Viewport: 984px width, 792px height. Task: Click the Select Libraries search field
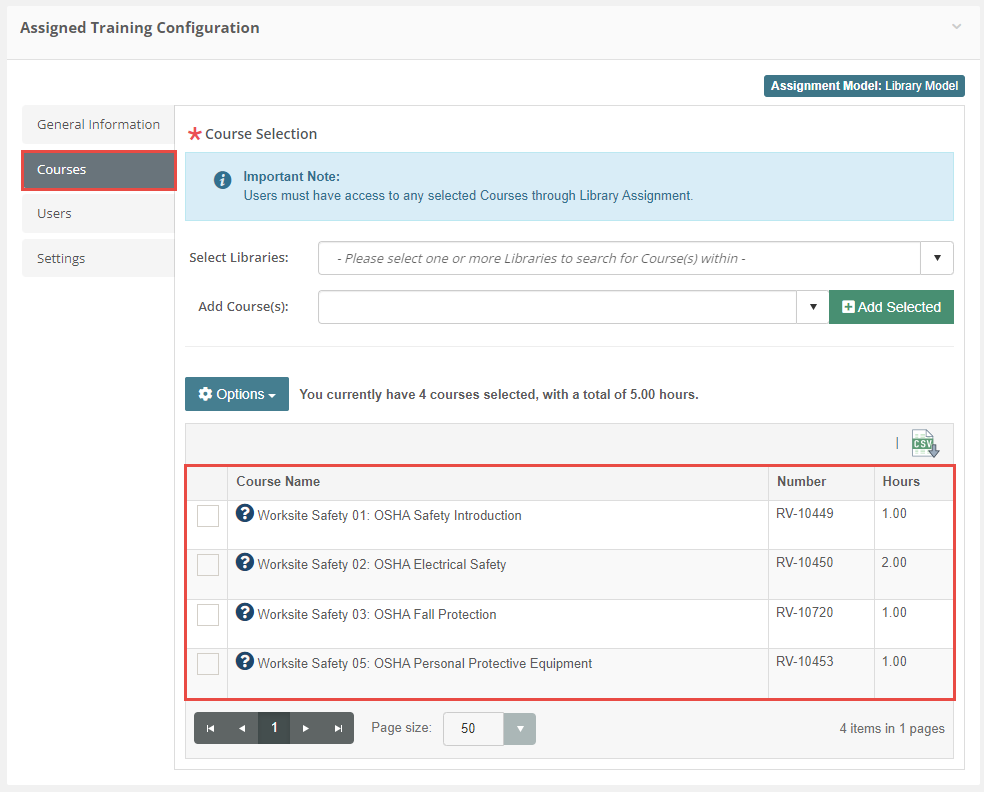[619, 258]
